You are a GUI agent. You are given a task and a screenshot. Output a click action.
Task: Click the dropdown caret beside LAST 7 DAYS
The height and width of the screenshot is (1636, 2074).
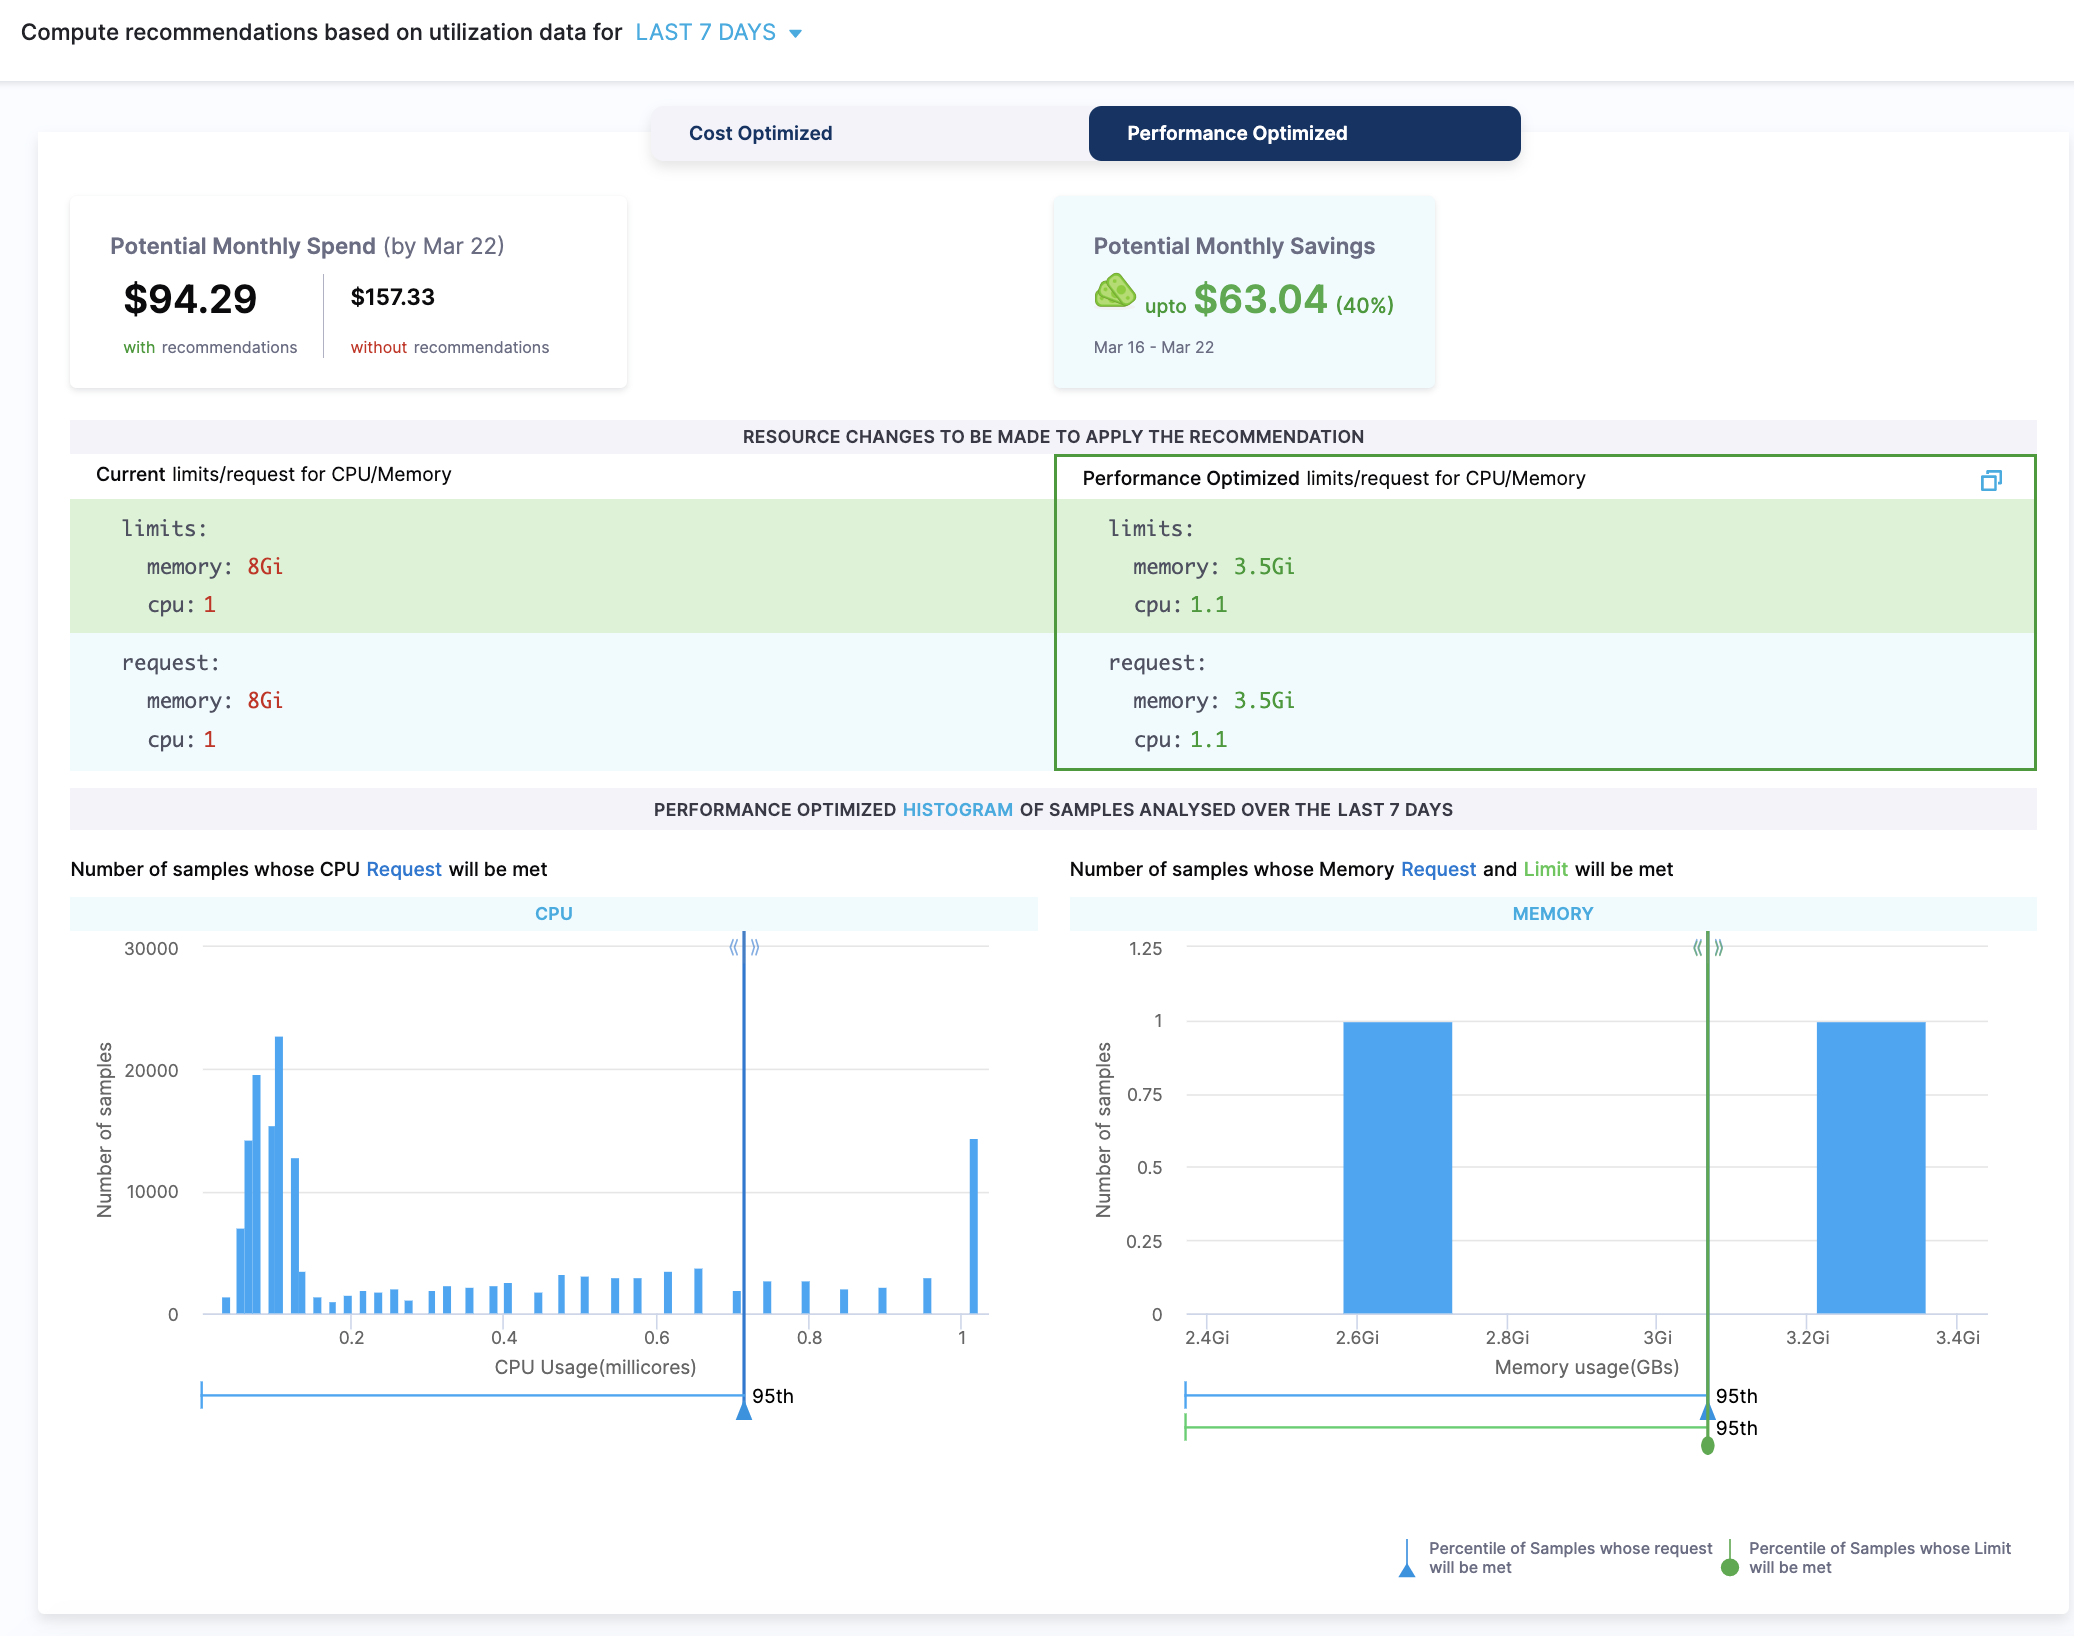tap(796, 34)
